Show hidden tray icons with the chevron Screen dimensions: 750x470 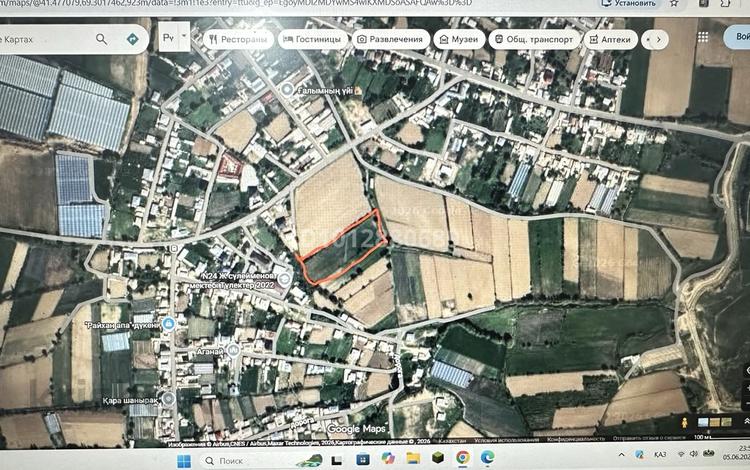click(621, 454)
